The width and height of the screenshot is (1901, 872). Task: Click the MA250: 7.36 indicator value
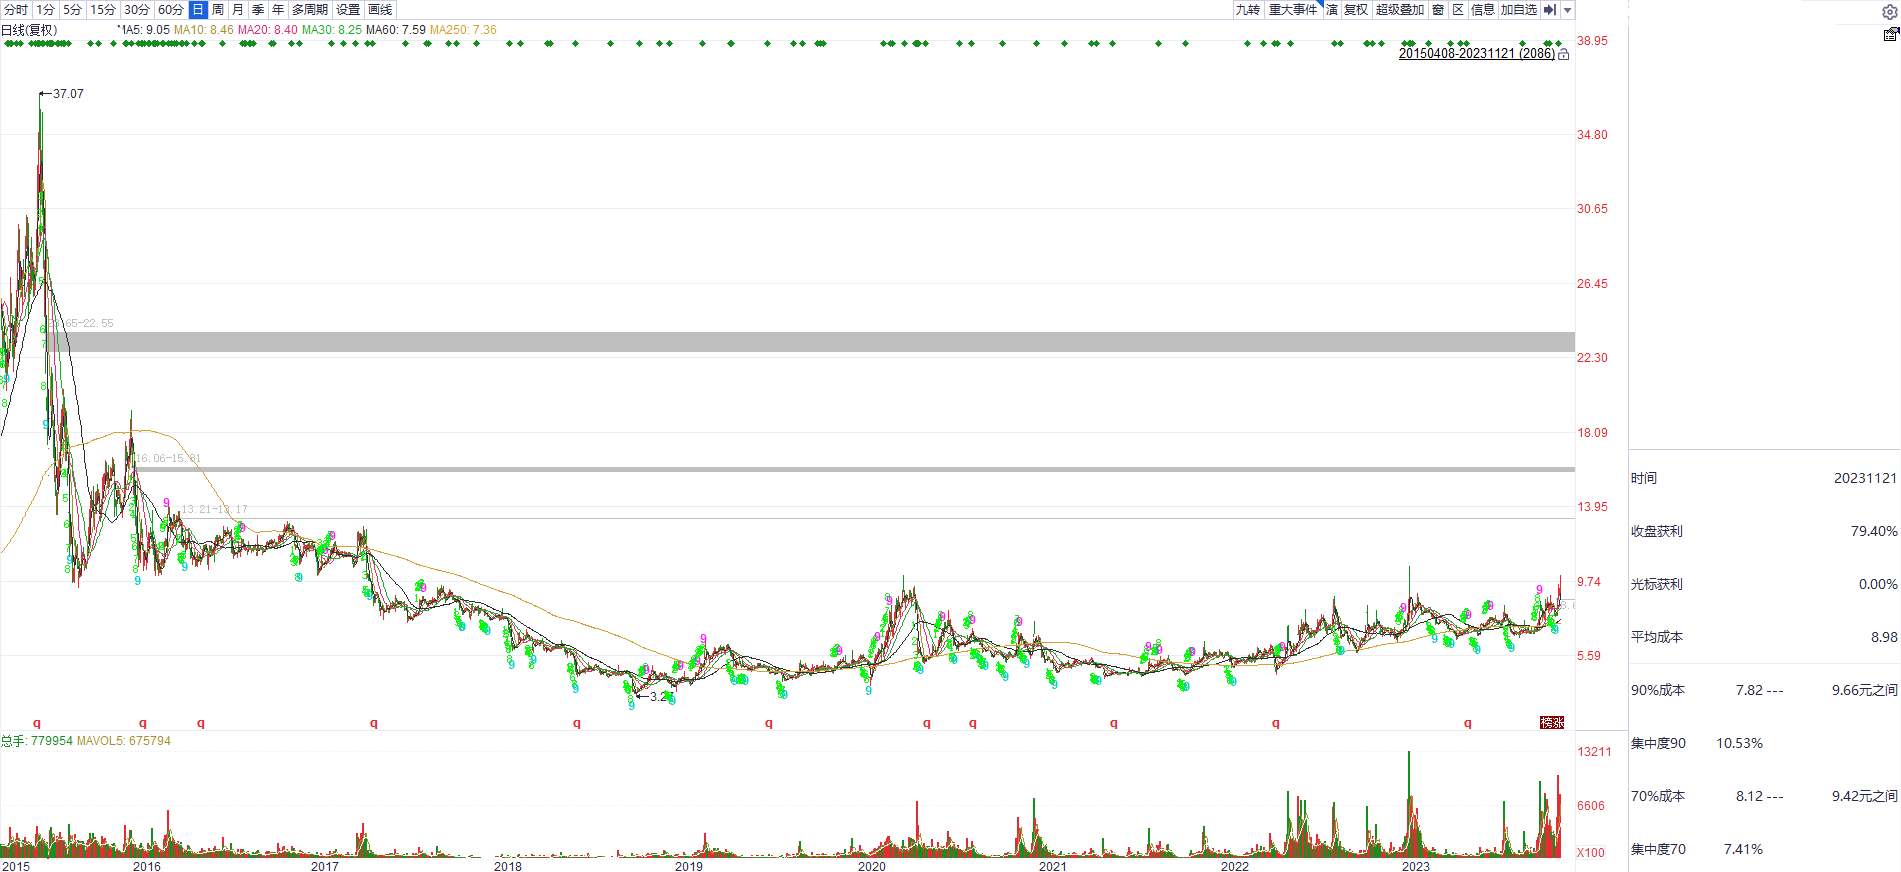463,30
